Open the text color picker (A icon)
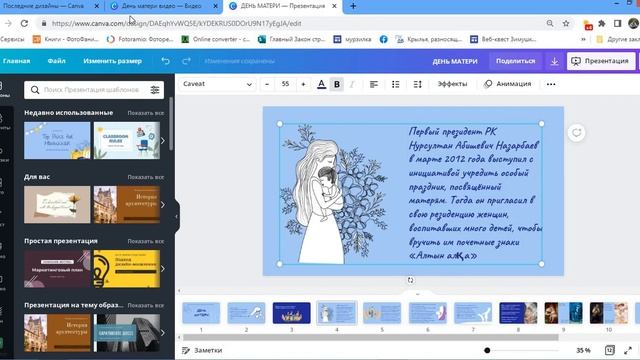The image size is (640, 360). 321,84
